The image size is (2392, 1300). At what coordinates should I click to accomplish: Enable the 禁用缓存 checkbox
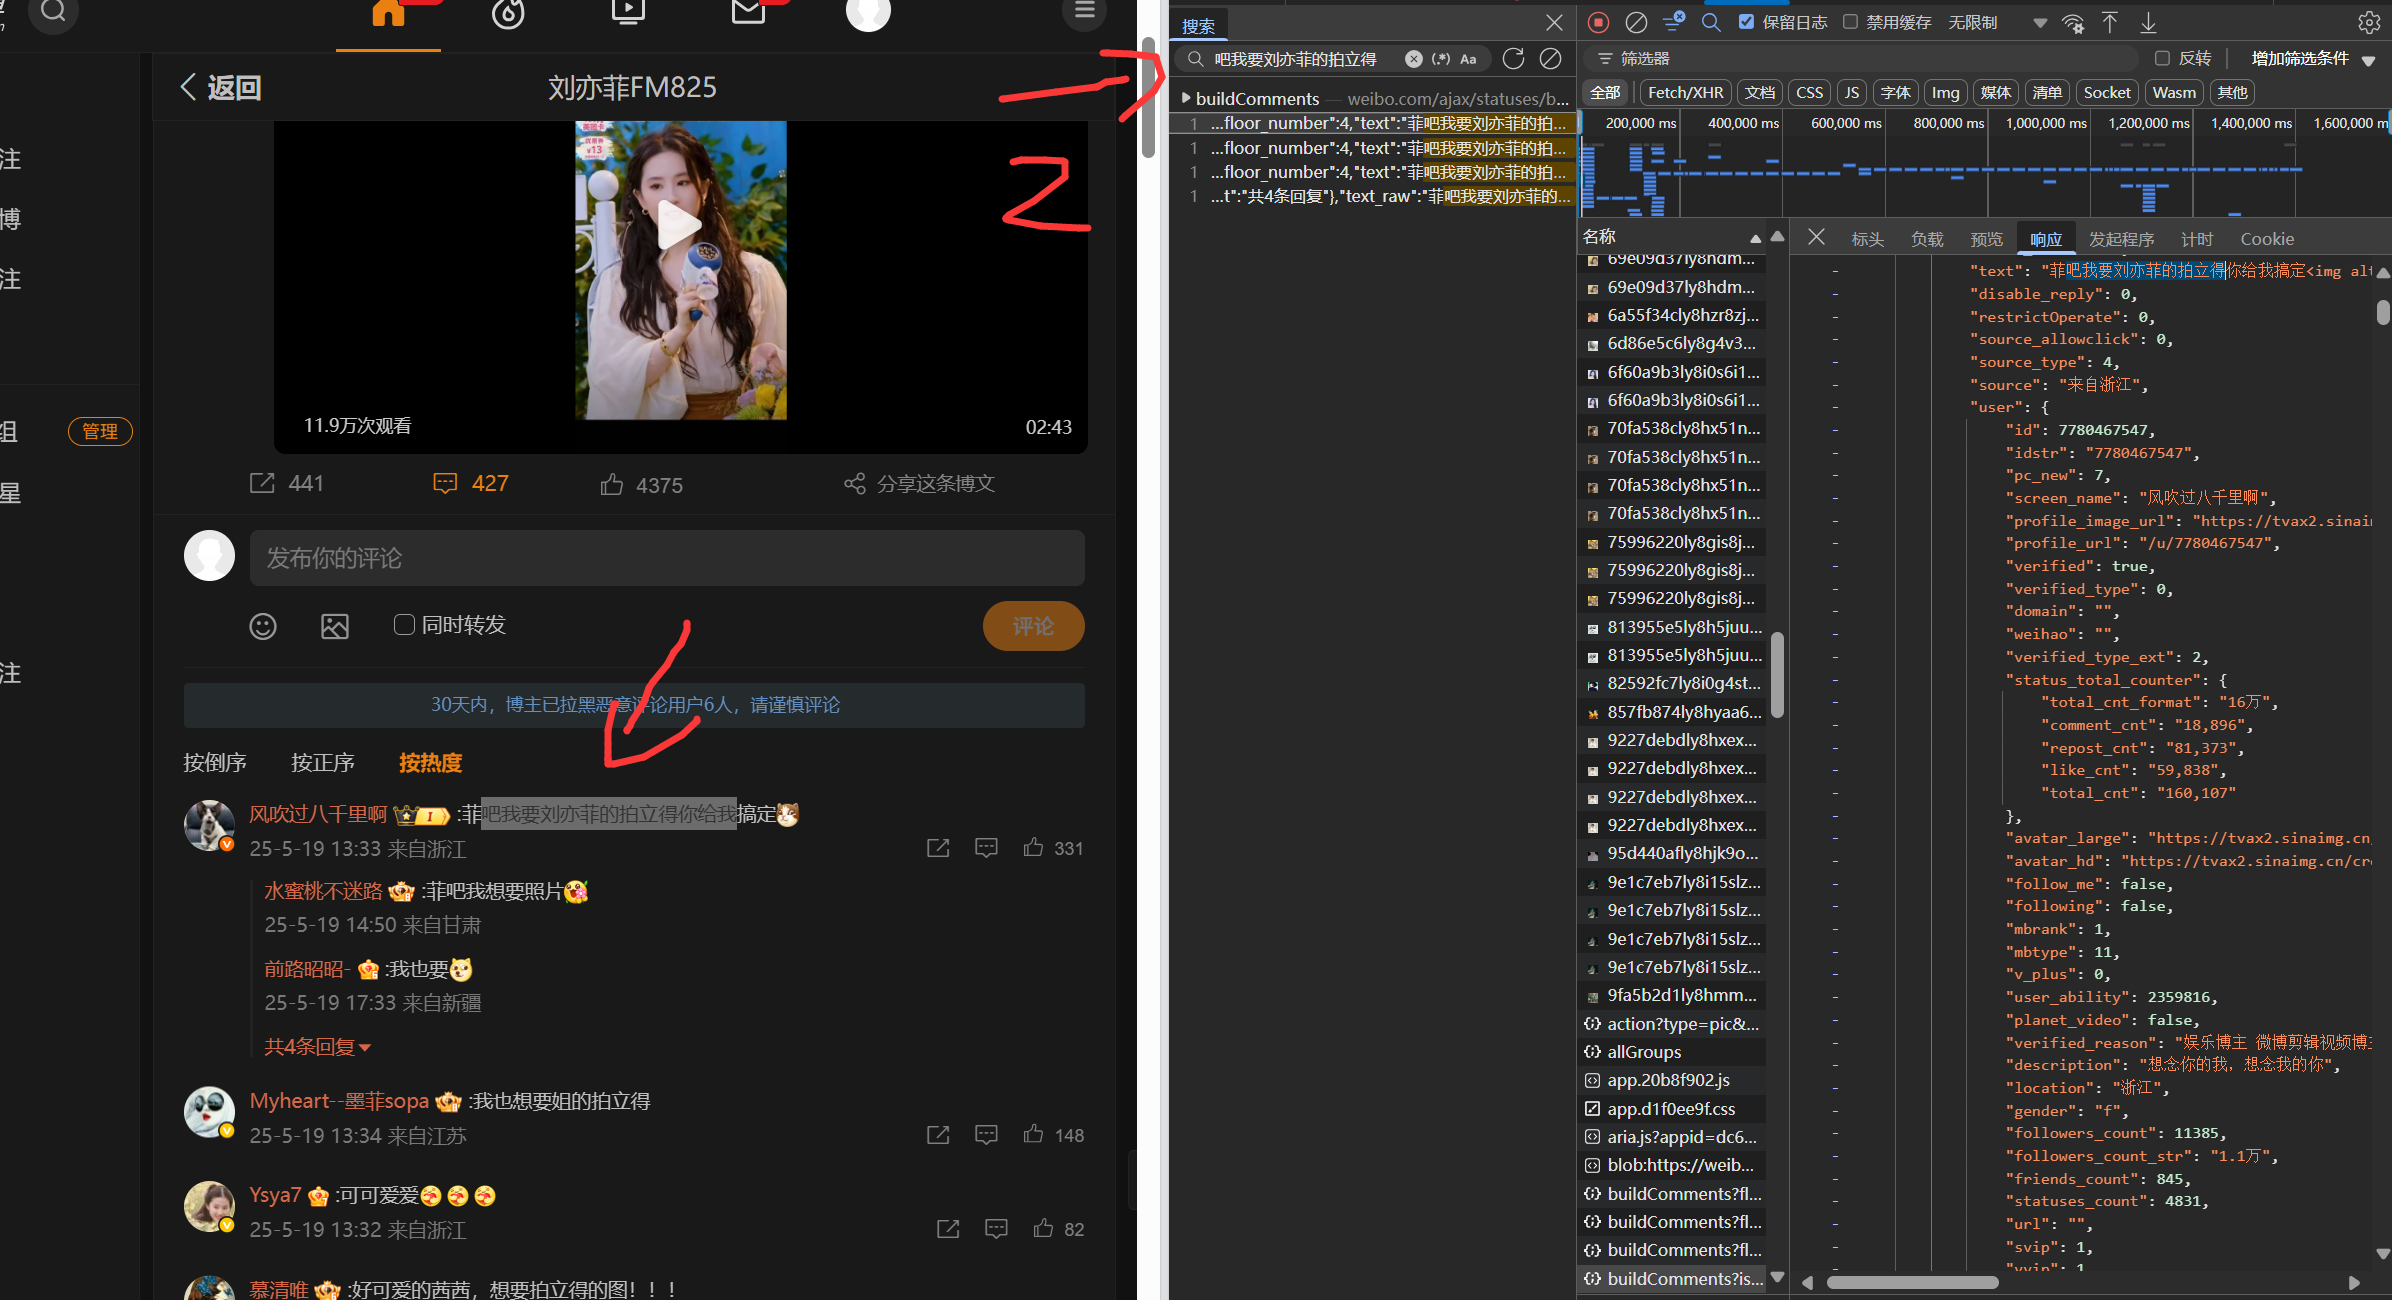point(1850,22)
